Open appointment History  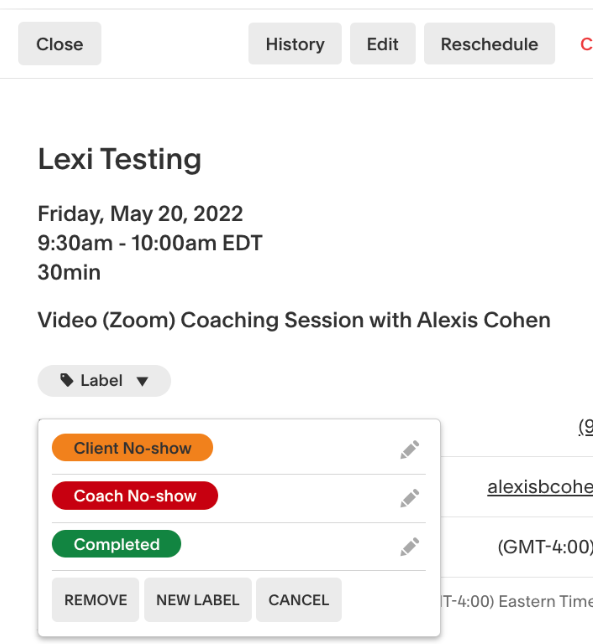[x=295, y=44]
